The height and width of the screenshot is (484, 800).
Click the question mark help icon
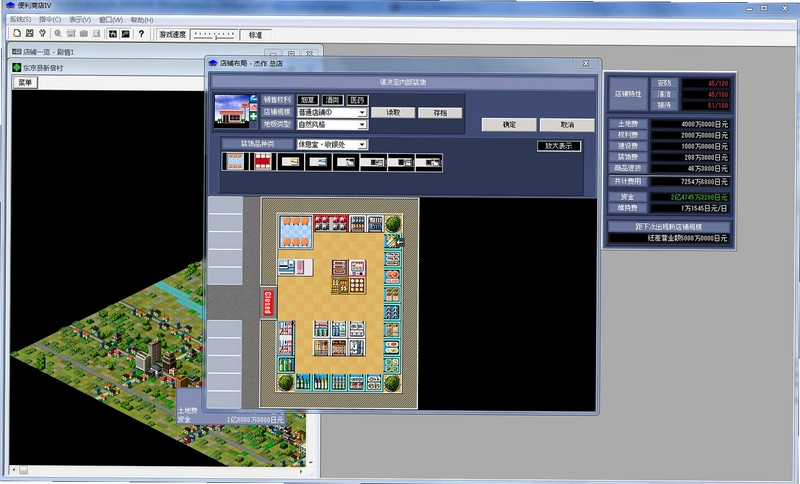(x=141, y=34)
